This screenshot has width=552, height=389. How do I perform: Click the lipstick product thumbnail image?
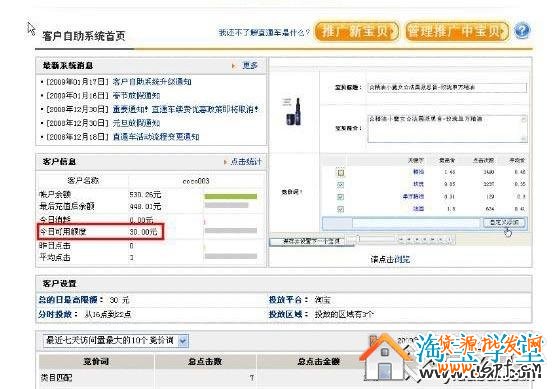pyautogui.click(x=294, y=112)
